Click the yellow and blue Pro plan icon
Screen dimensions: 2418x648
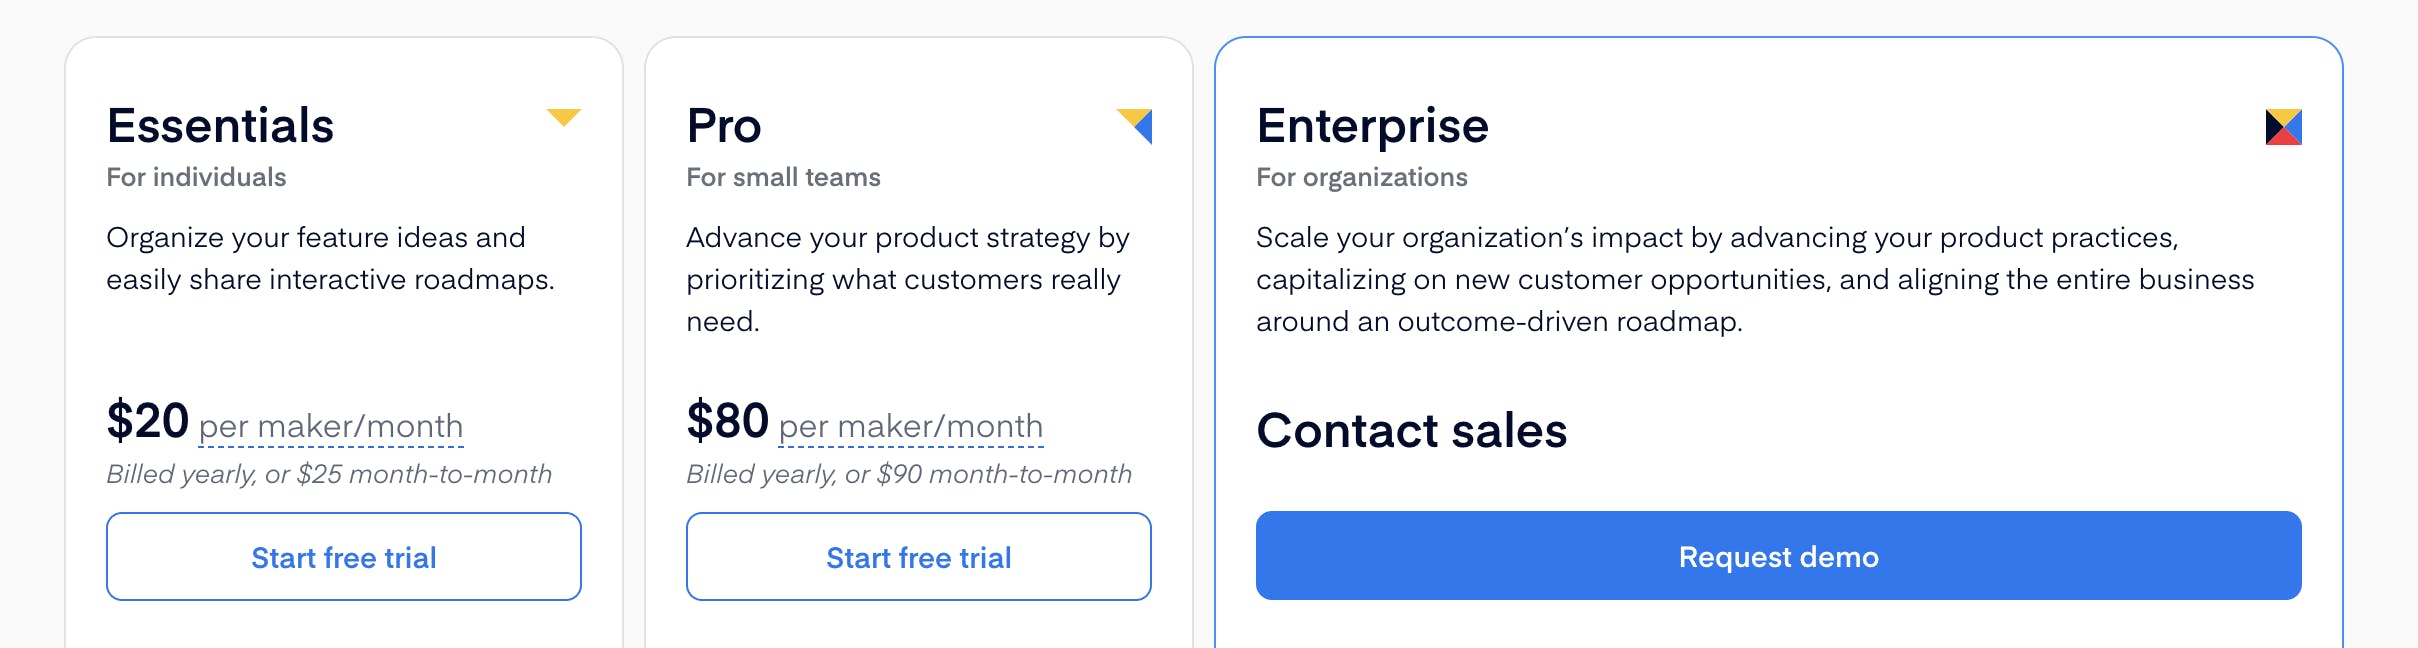1135,126
